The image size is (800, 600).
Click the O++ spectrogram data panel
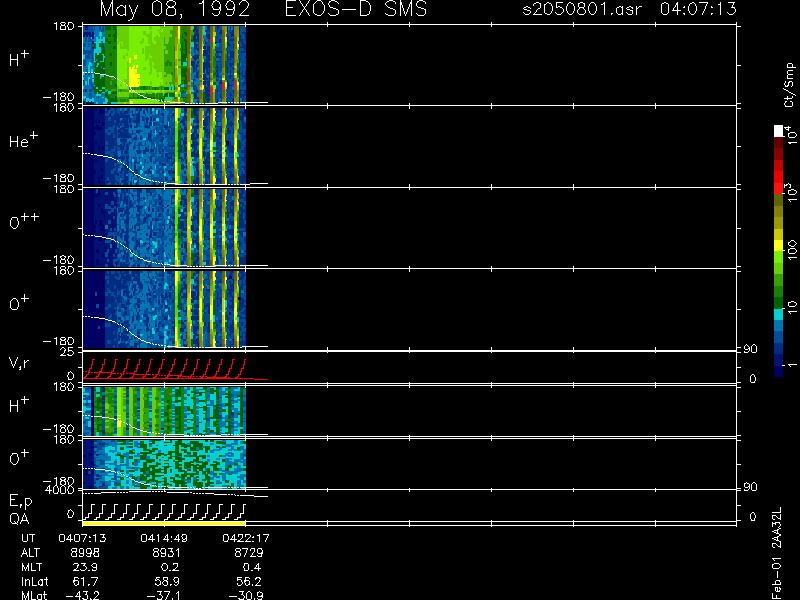[164, 227]
